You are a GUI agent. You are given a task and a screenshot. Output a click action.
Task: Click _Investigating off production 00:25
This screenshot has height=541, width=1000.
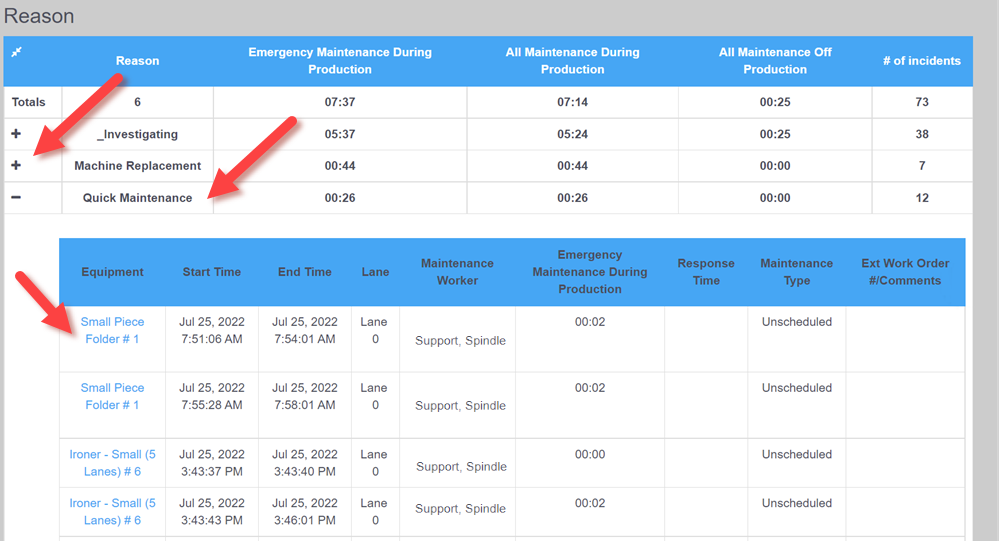point(775,134)
